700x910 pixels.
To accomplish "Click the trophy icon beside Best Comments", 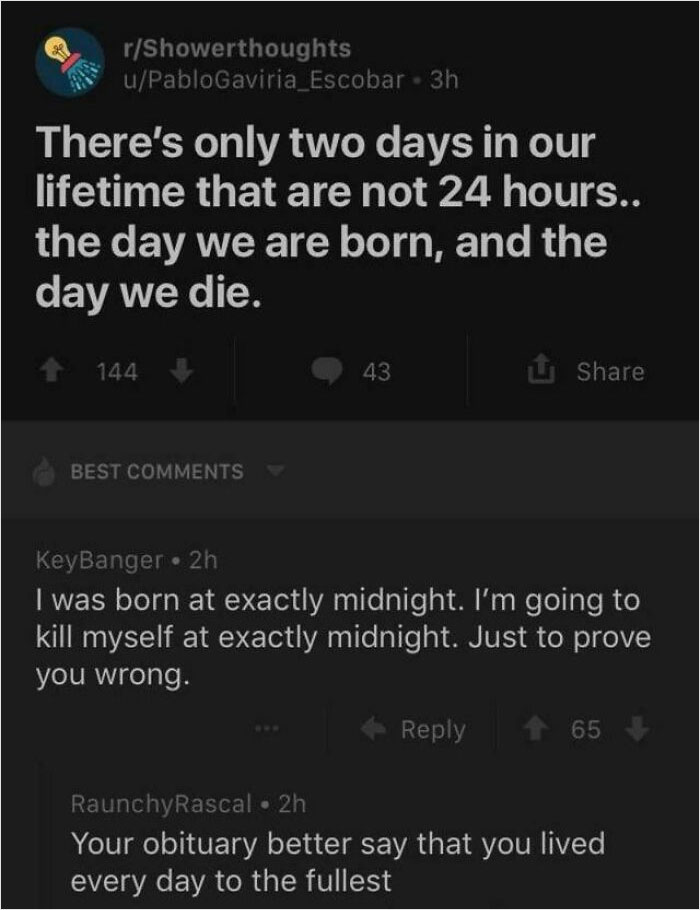I will (x=44, y=471).
